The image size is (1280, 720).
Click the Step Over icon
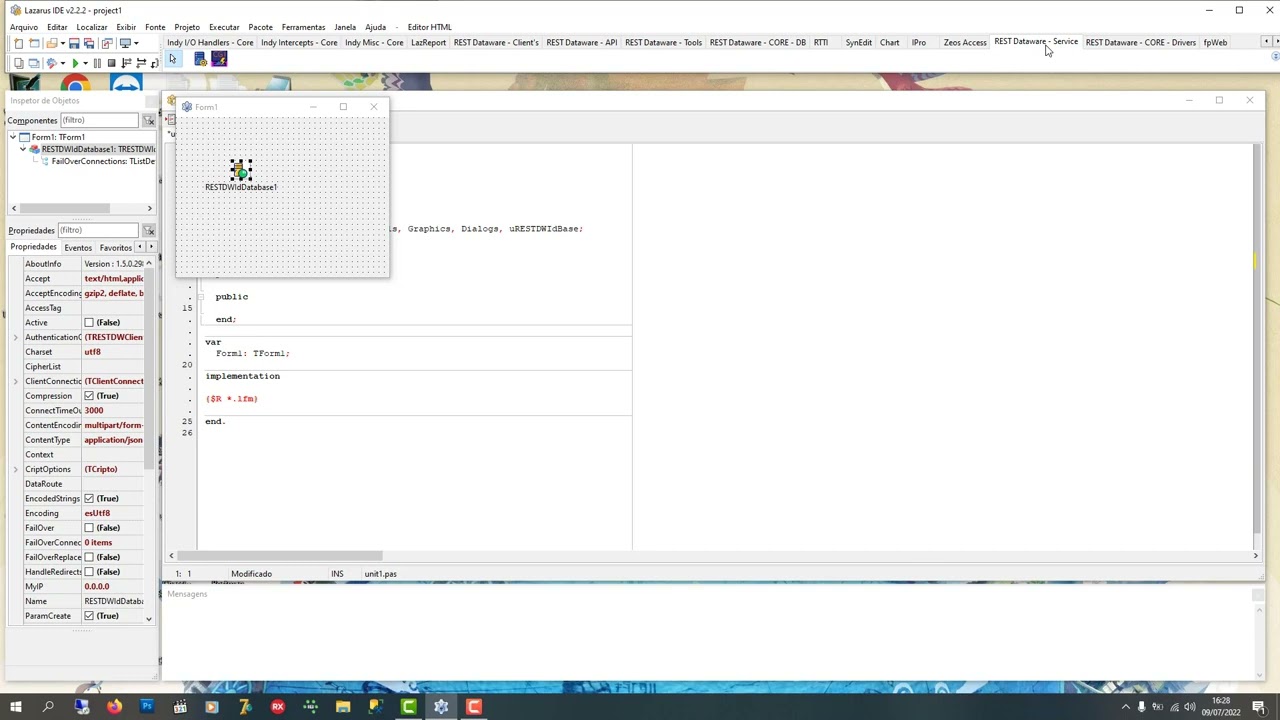tap(141, 63)
